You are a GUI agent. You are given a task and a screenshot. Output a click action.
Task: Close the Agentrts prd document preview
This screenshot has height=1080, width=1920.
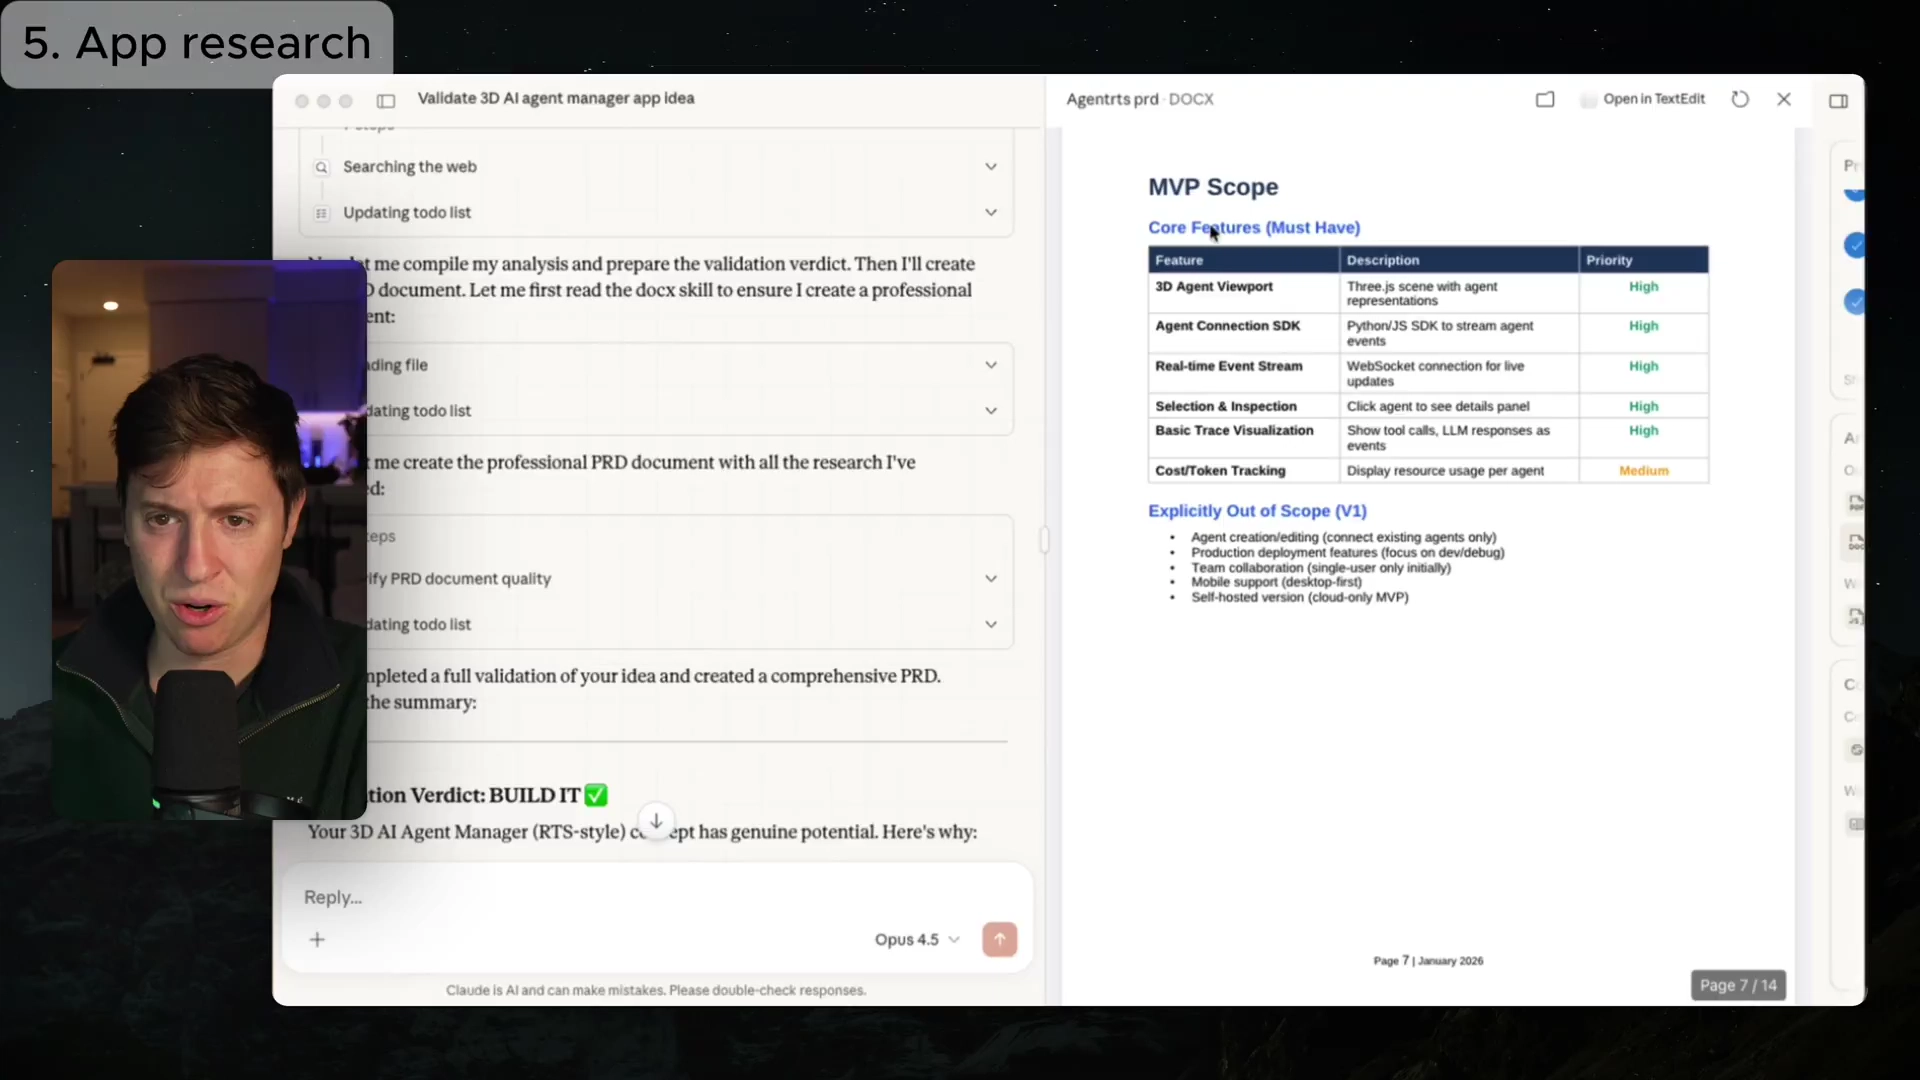1784,99
